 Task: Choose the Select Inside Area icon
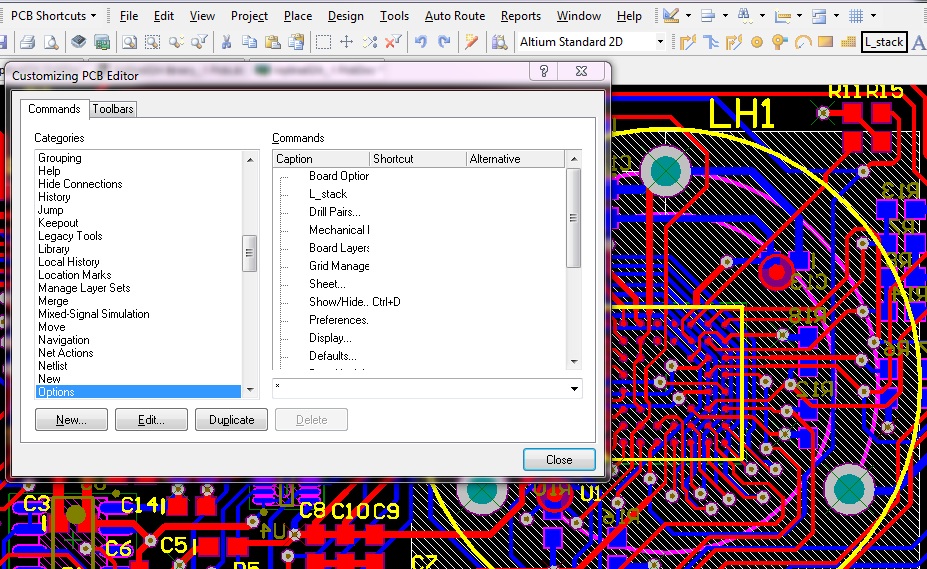(x=323, y=42)
